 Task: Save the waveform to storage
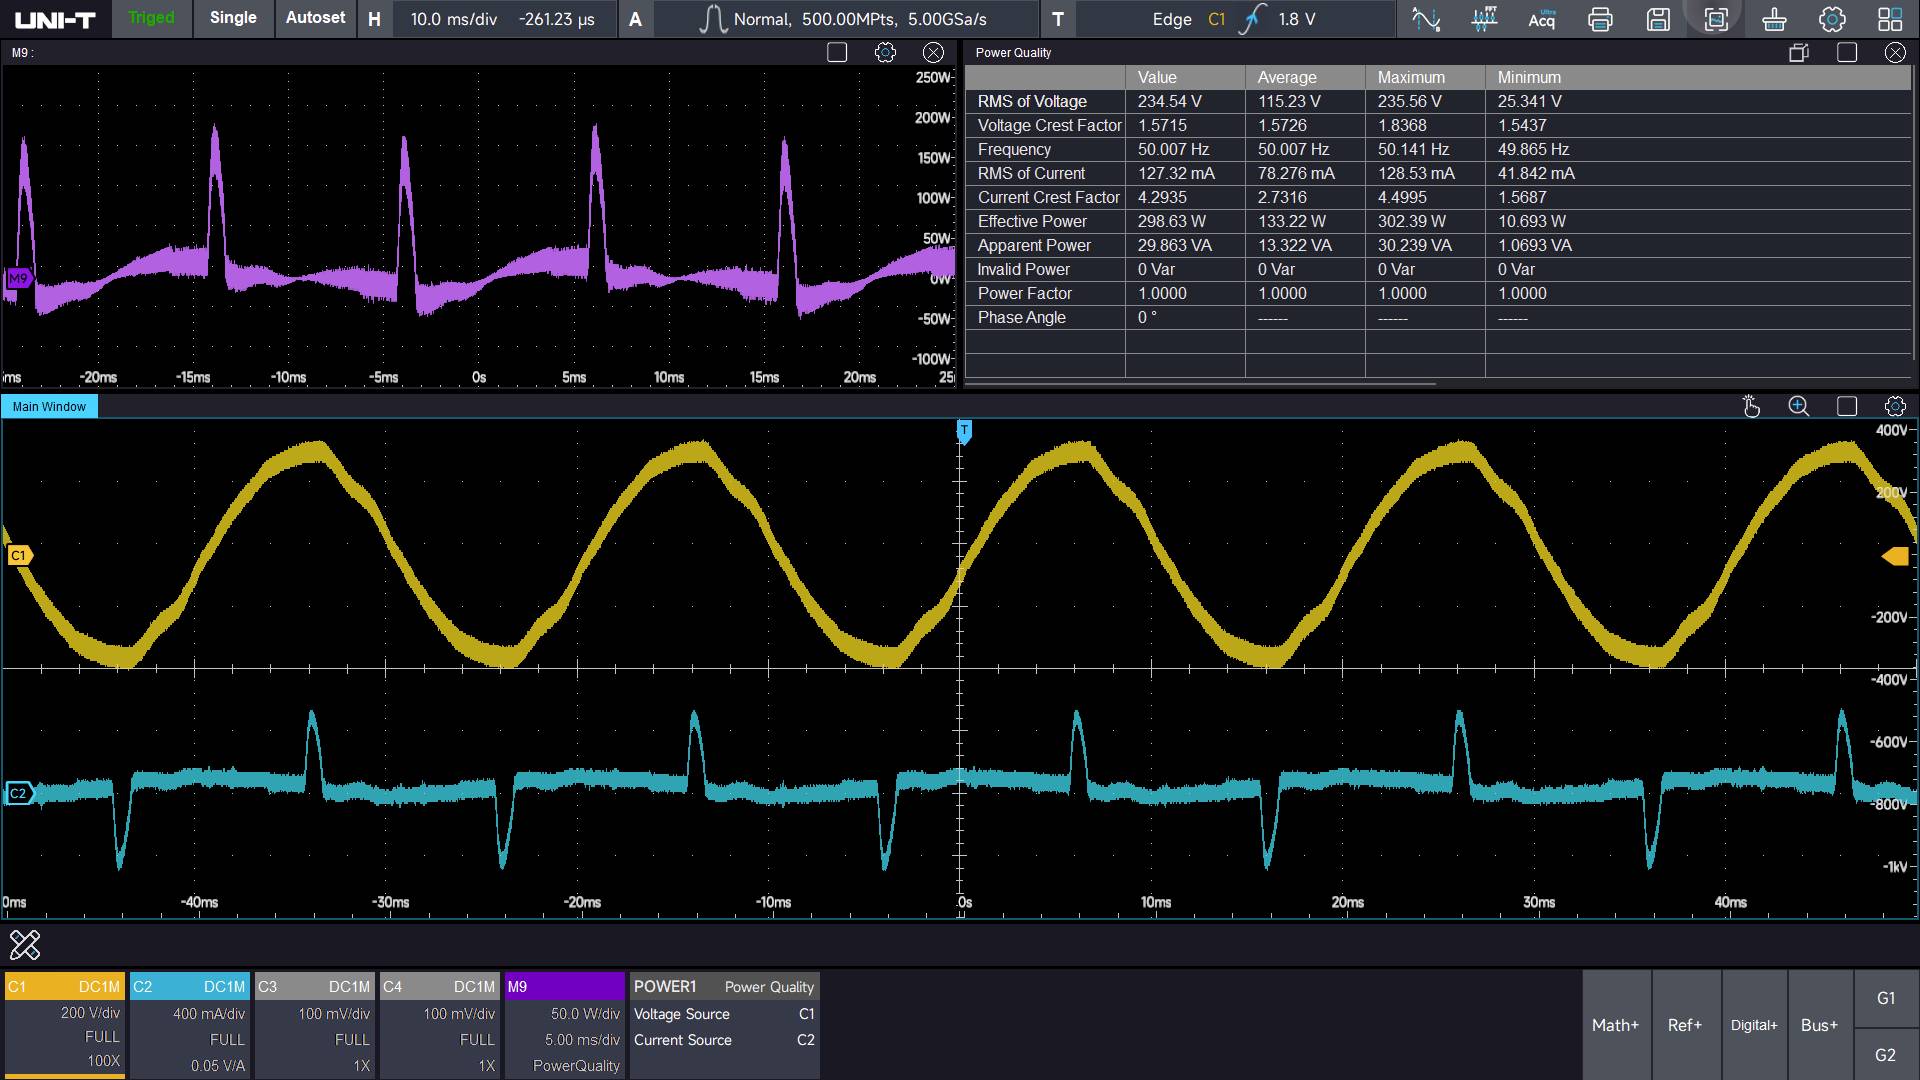point(1658,18)
